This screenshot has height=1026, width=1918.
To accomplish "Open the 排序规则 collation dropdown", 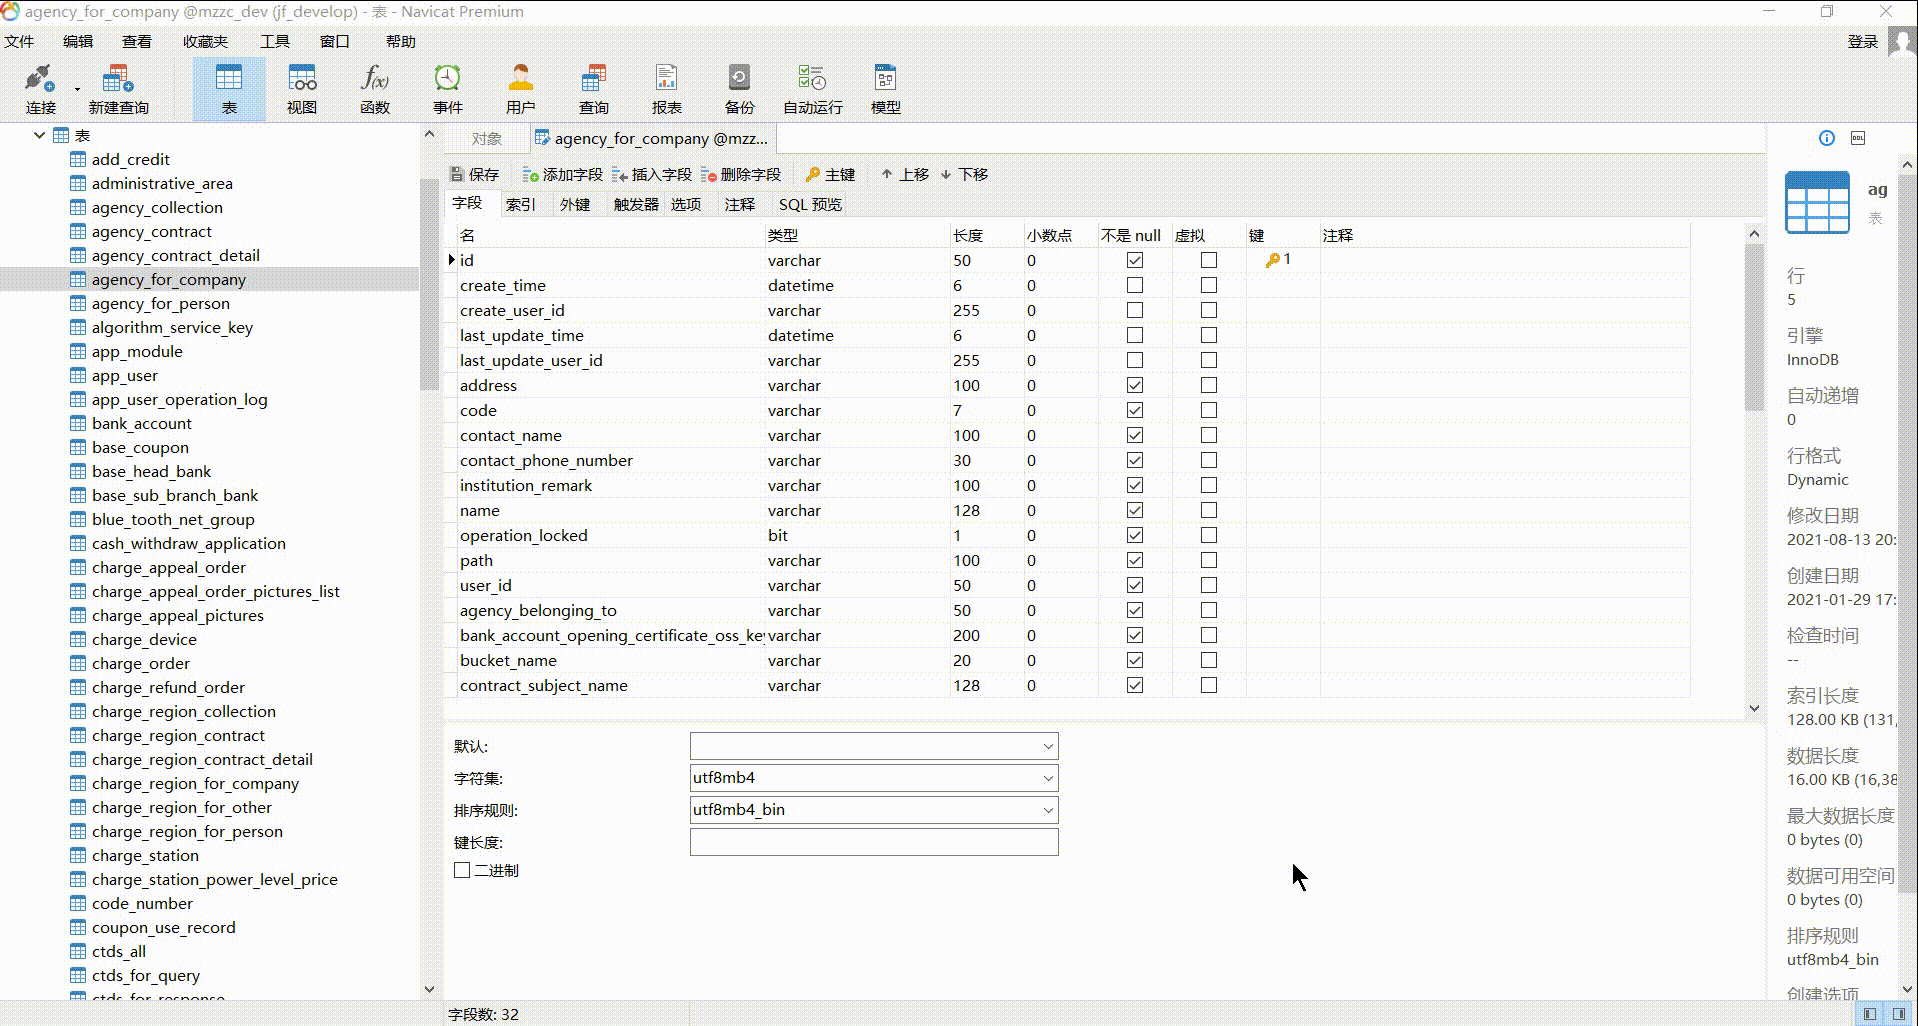I will tap(1047, 810).
